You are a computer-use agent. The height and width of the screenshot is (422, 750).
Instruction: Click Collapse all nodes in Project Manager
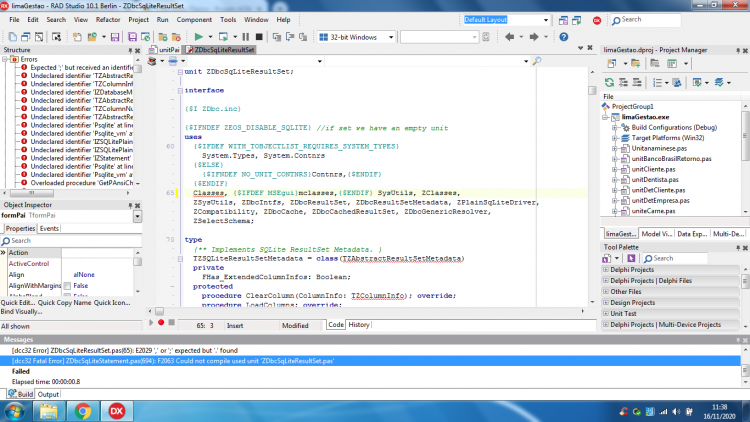tap(637, 82)
